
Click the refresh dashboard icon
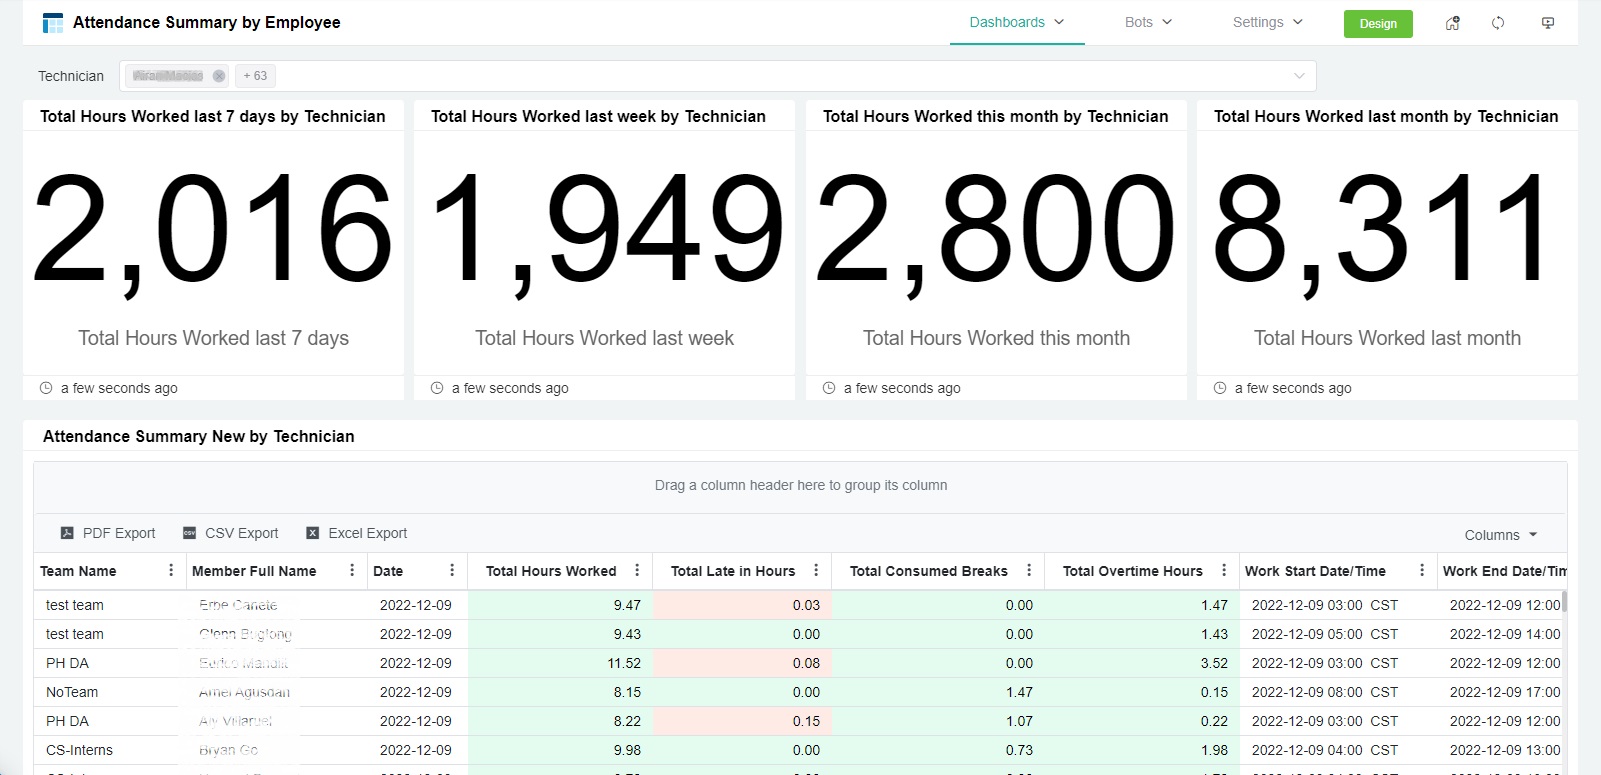(1498, 23)
